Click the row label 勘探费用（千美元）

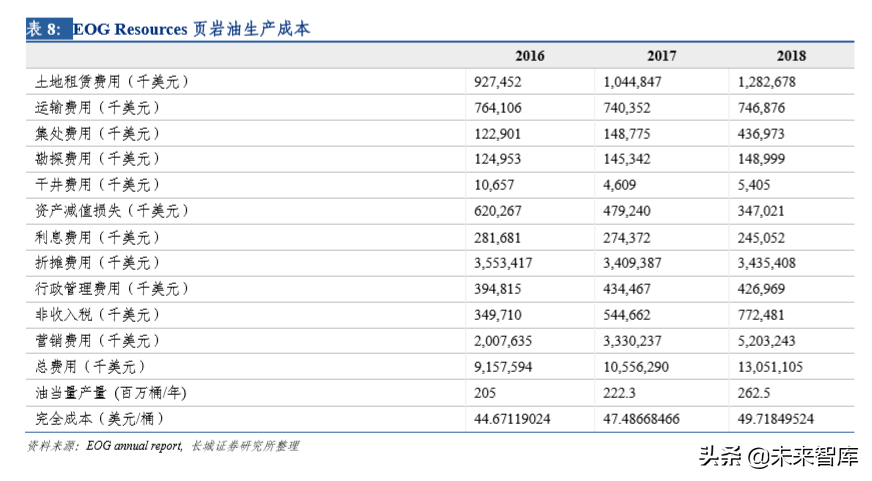98,158
